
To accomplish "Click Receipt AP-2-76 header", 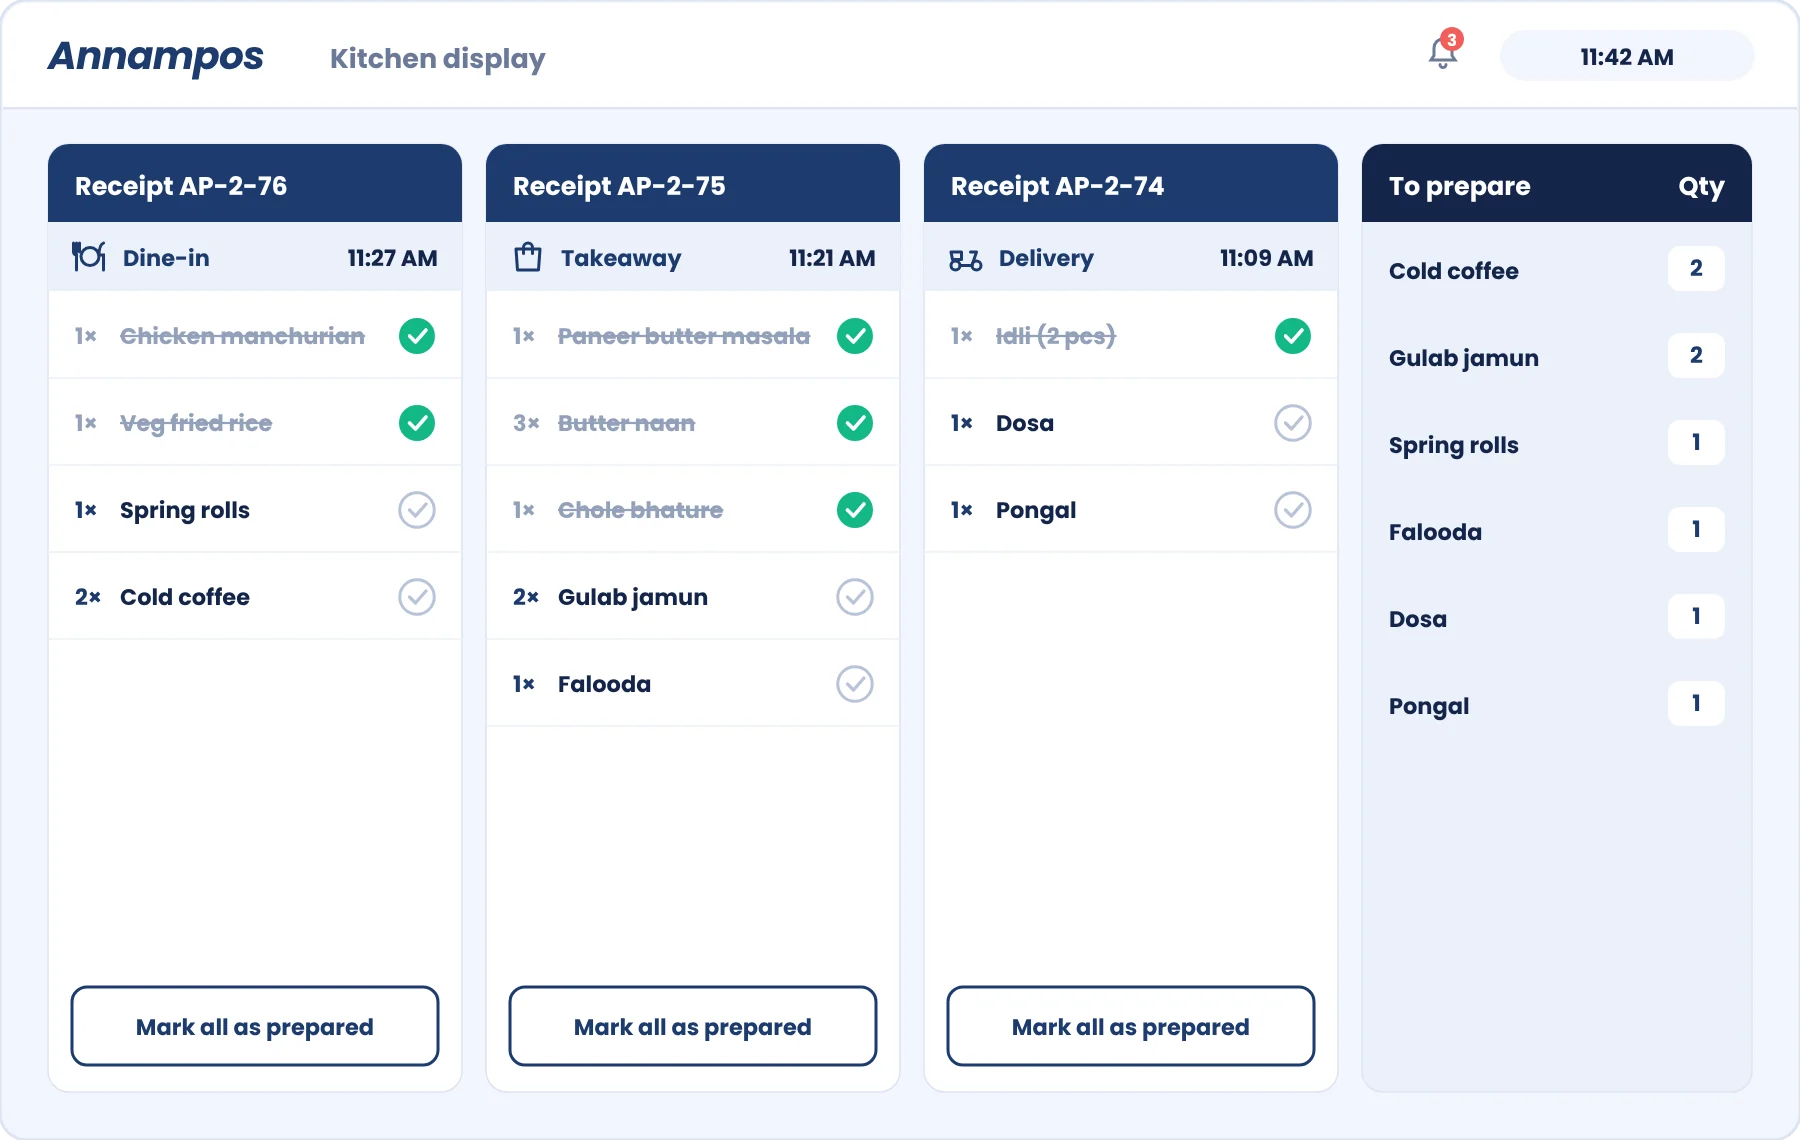I will pyautogui.click(x=255, y=184).
